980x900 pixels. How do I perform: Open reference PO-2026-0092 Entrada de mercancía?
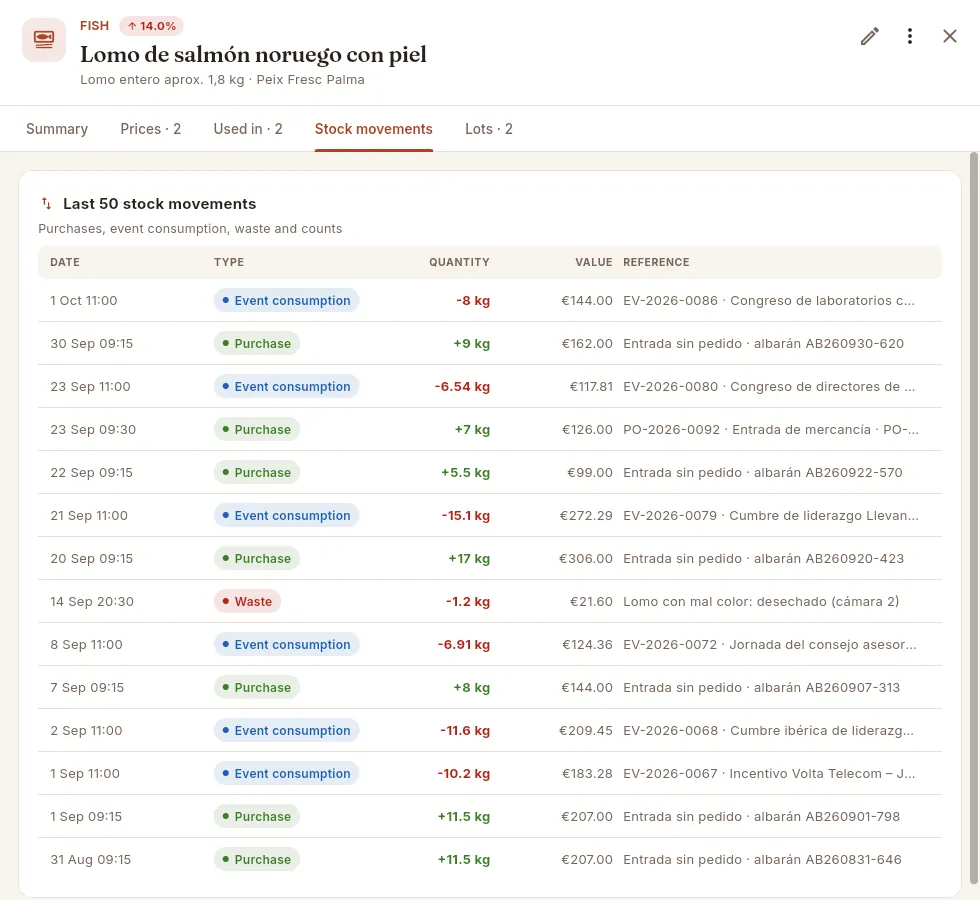click(x=771, y=429)
